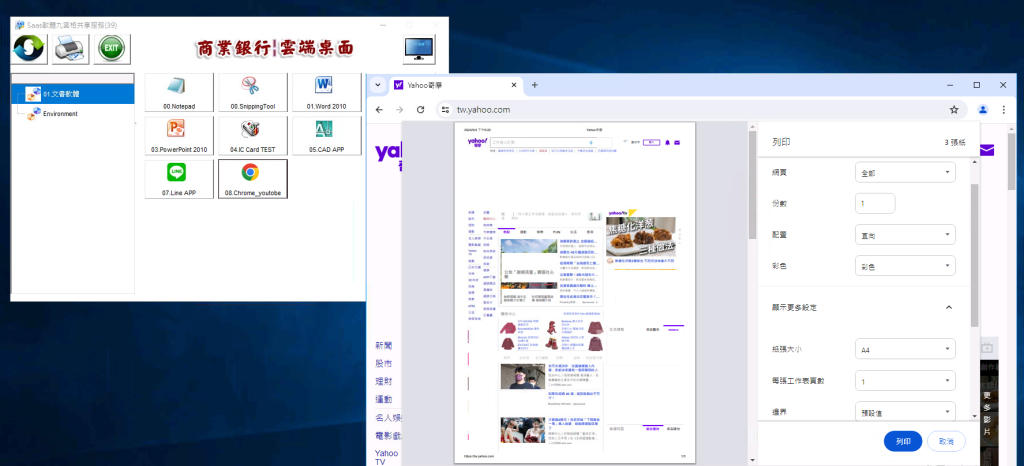Launch 00.Notepad application
The width and height of the screenshot is (1024, 466).
pos(179,93)
